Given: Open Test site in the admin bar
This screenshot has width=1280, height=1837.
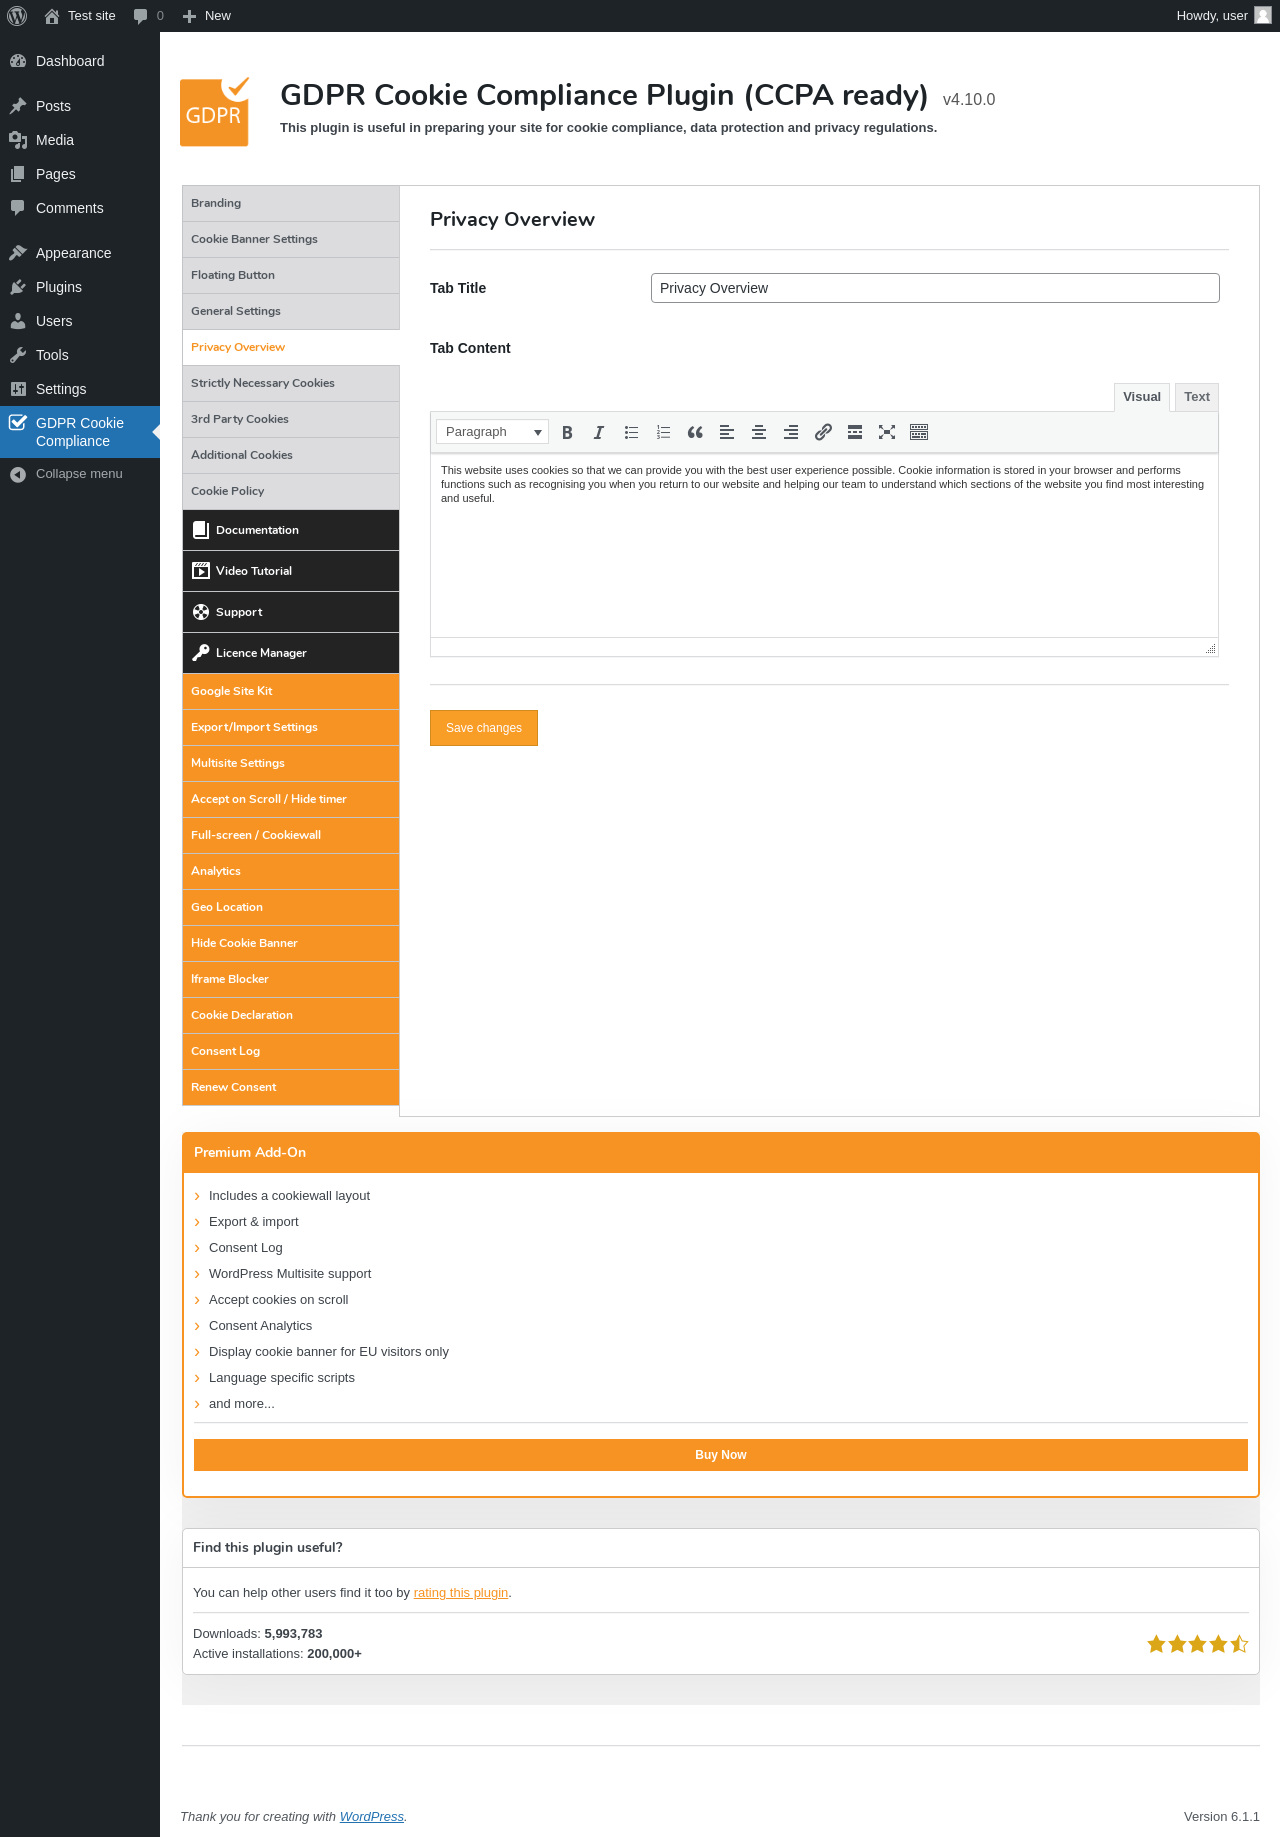Looking at the screenshot, I should click(x=80, y=16).
